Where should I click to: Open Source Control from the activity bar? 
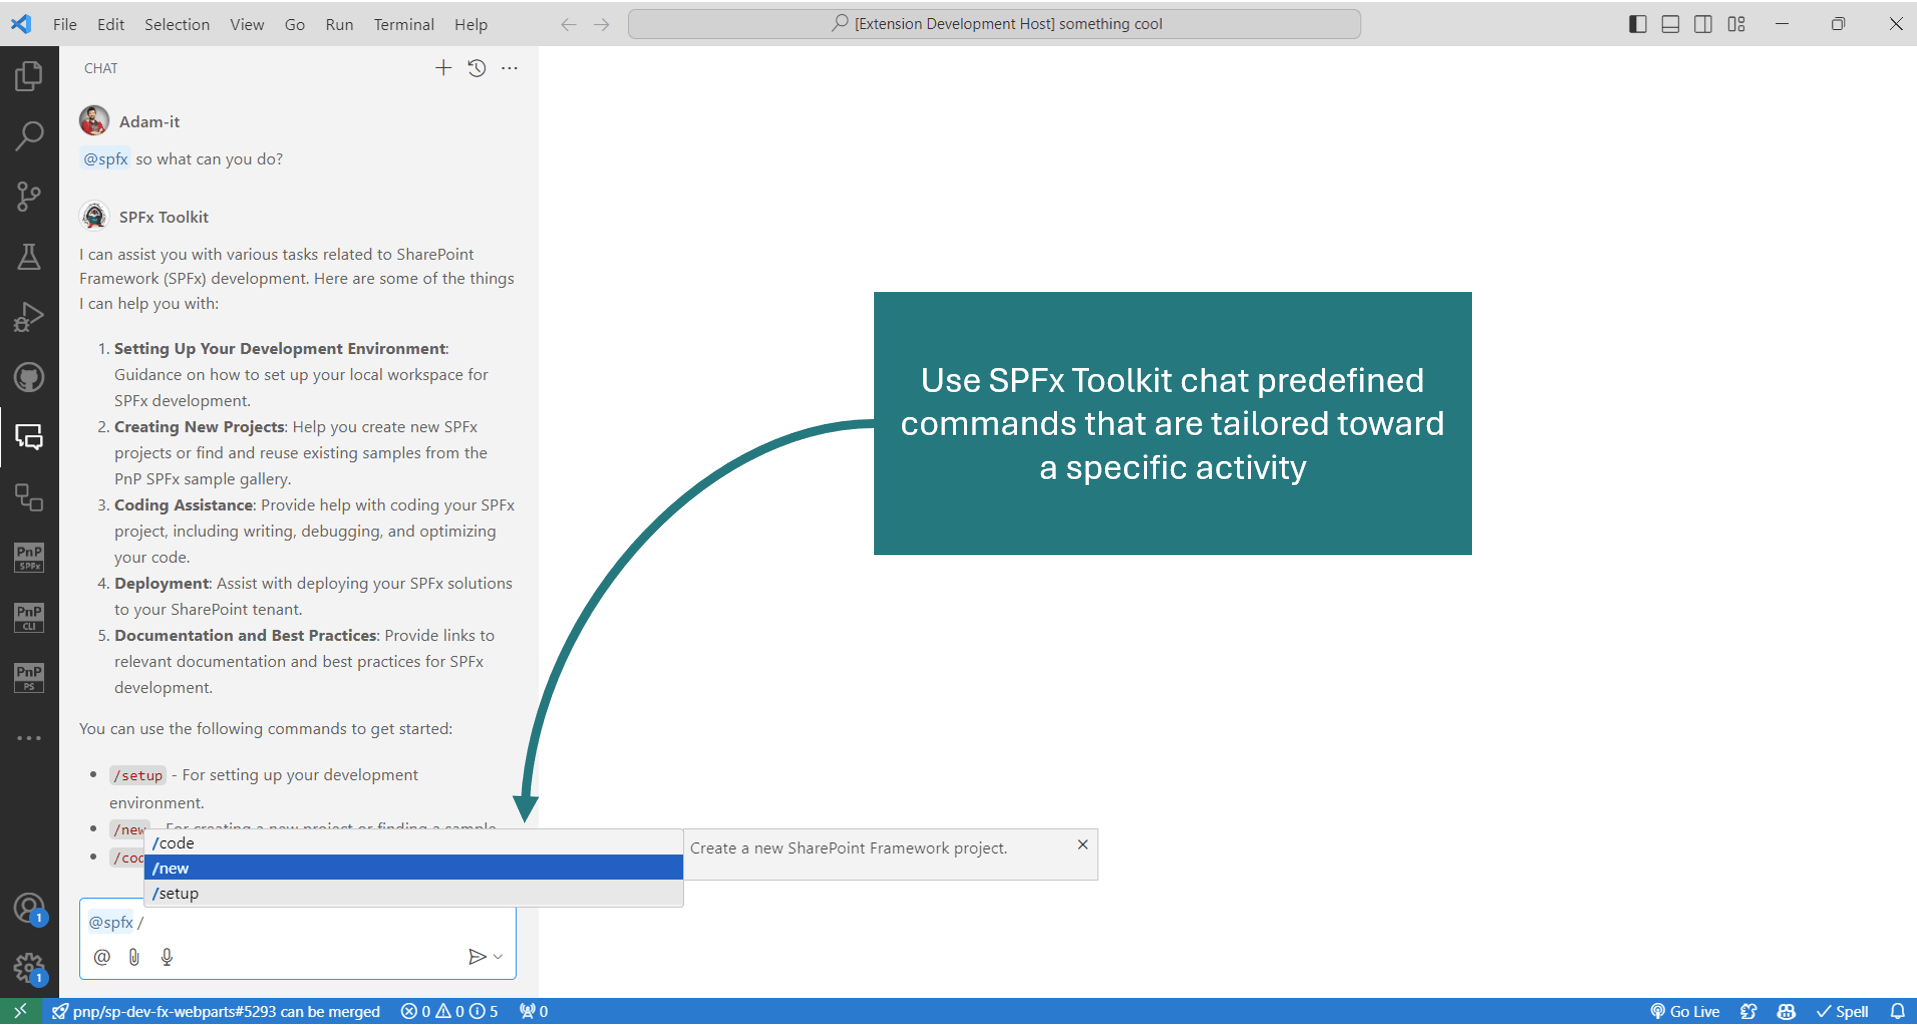[x=30, y=196]
